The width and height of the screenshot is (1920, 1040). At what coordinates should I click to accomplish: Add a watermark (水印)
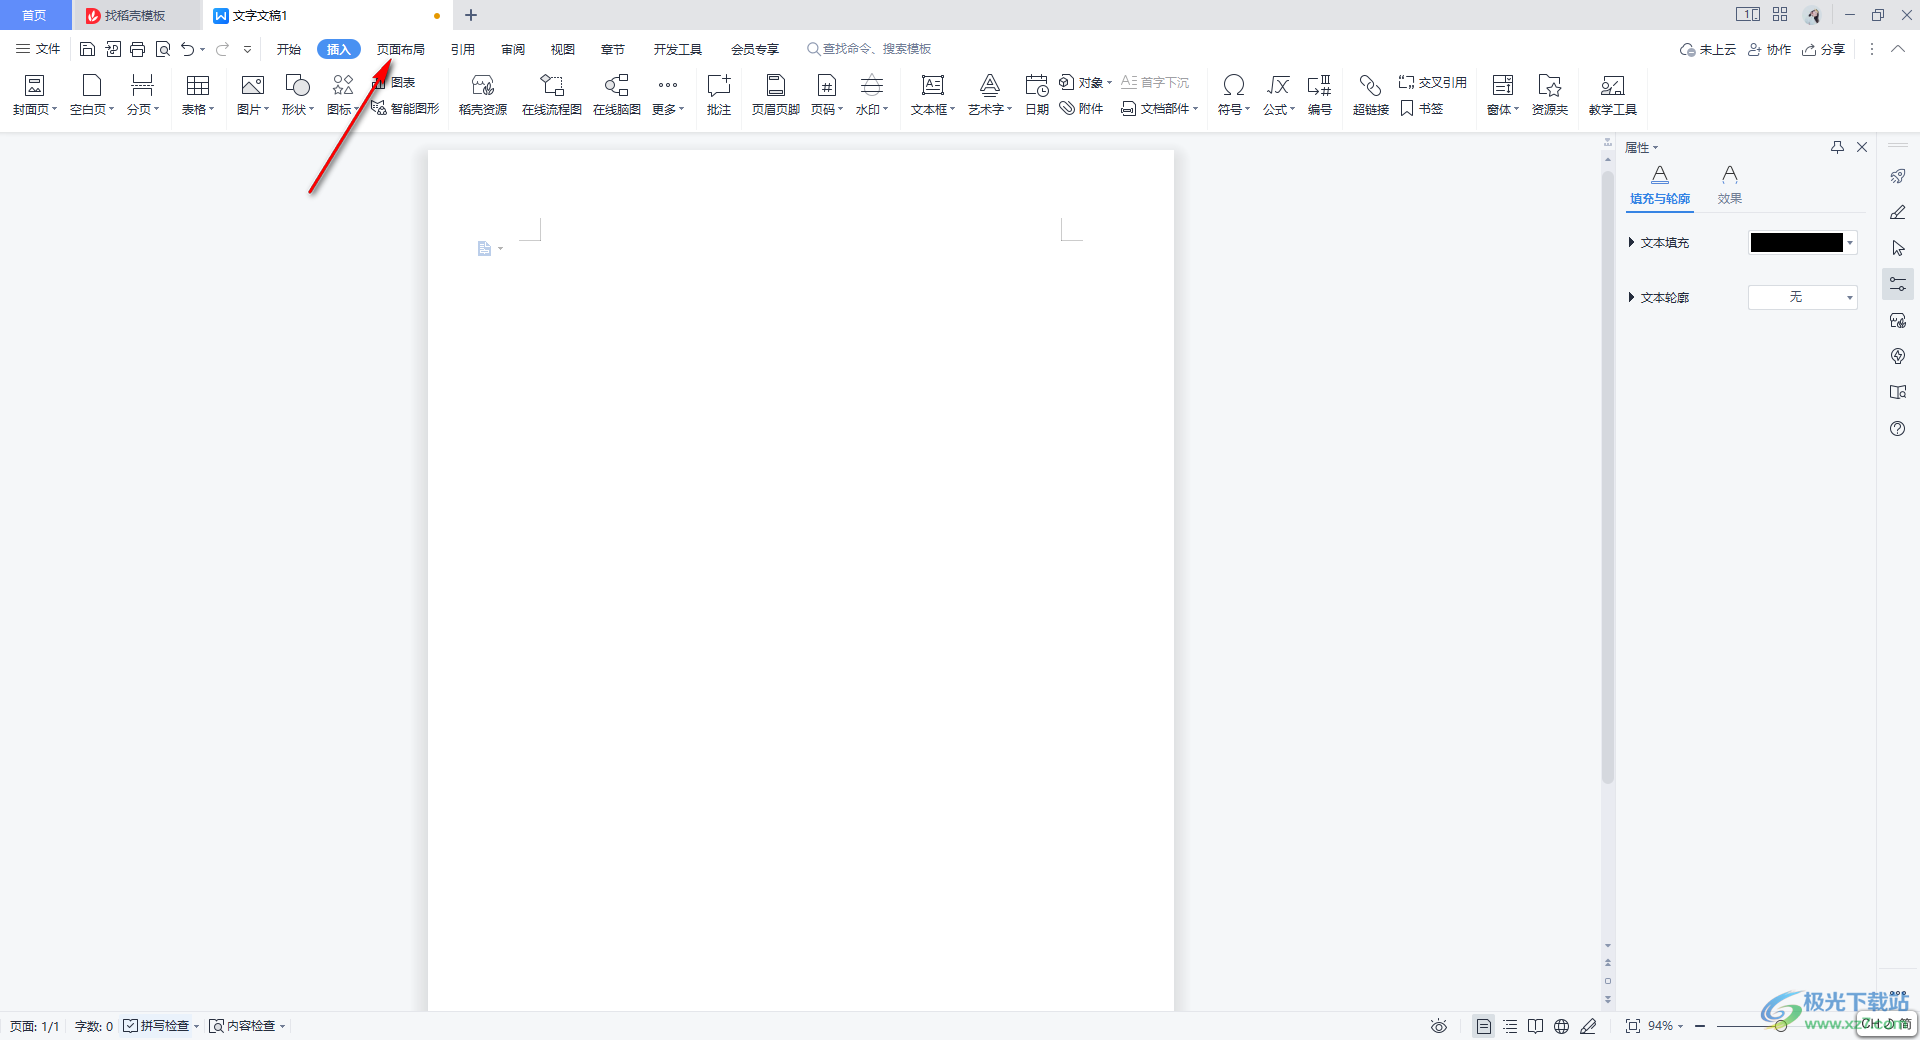point(872,95)
